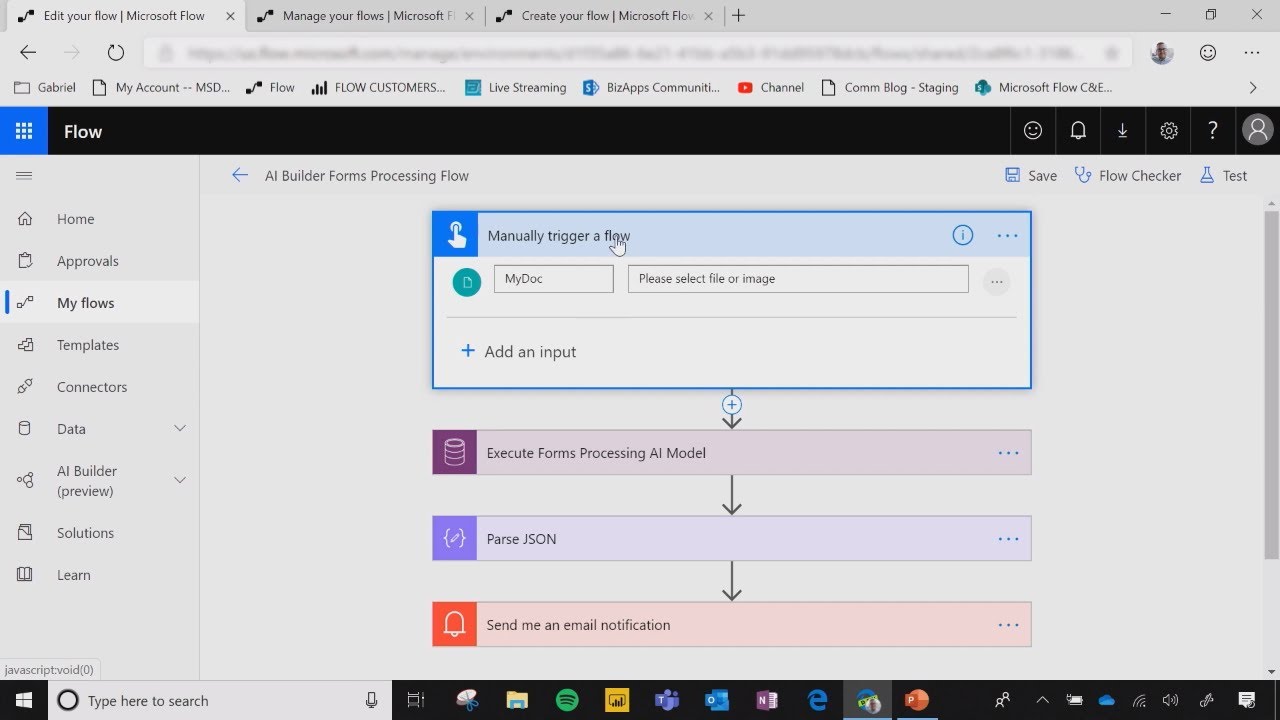Expand the Parse JSON step
Image resolution: width=1280 pixels, height=720 pixels.
[x=732, y=539]
